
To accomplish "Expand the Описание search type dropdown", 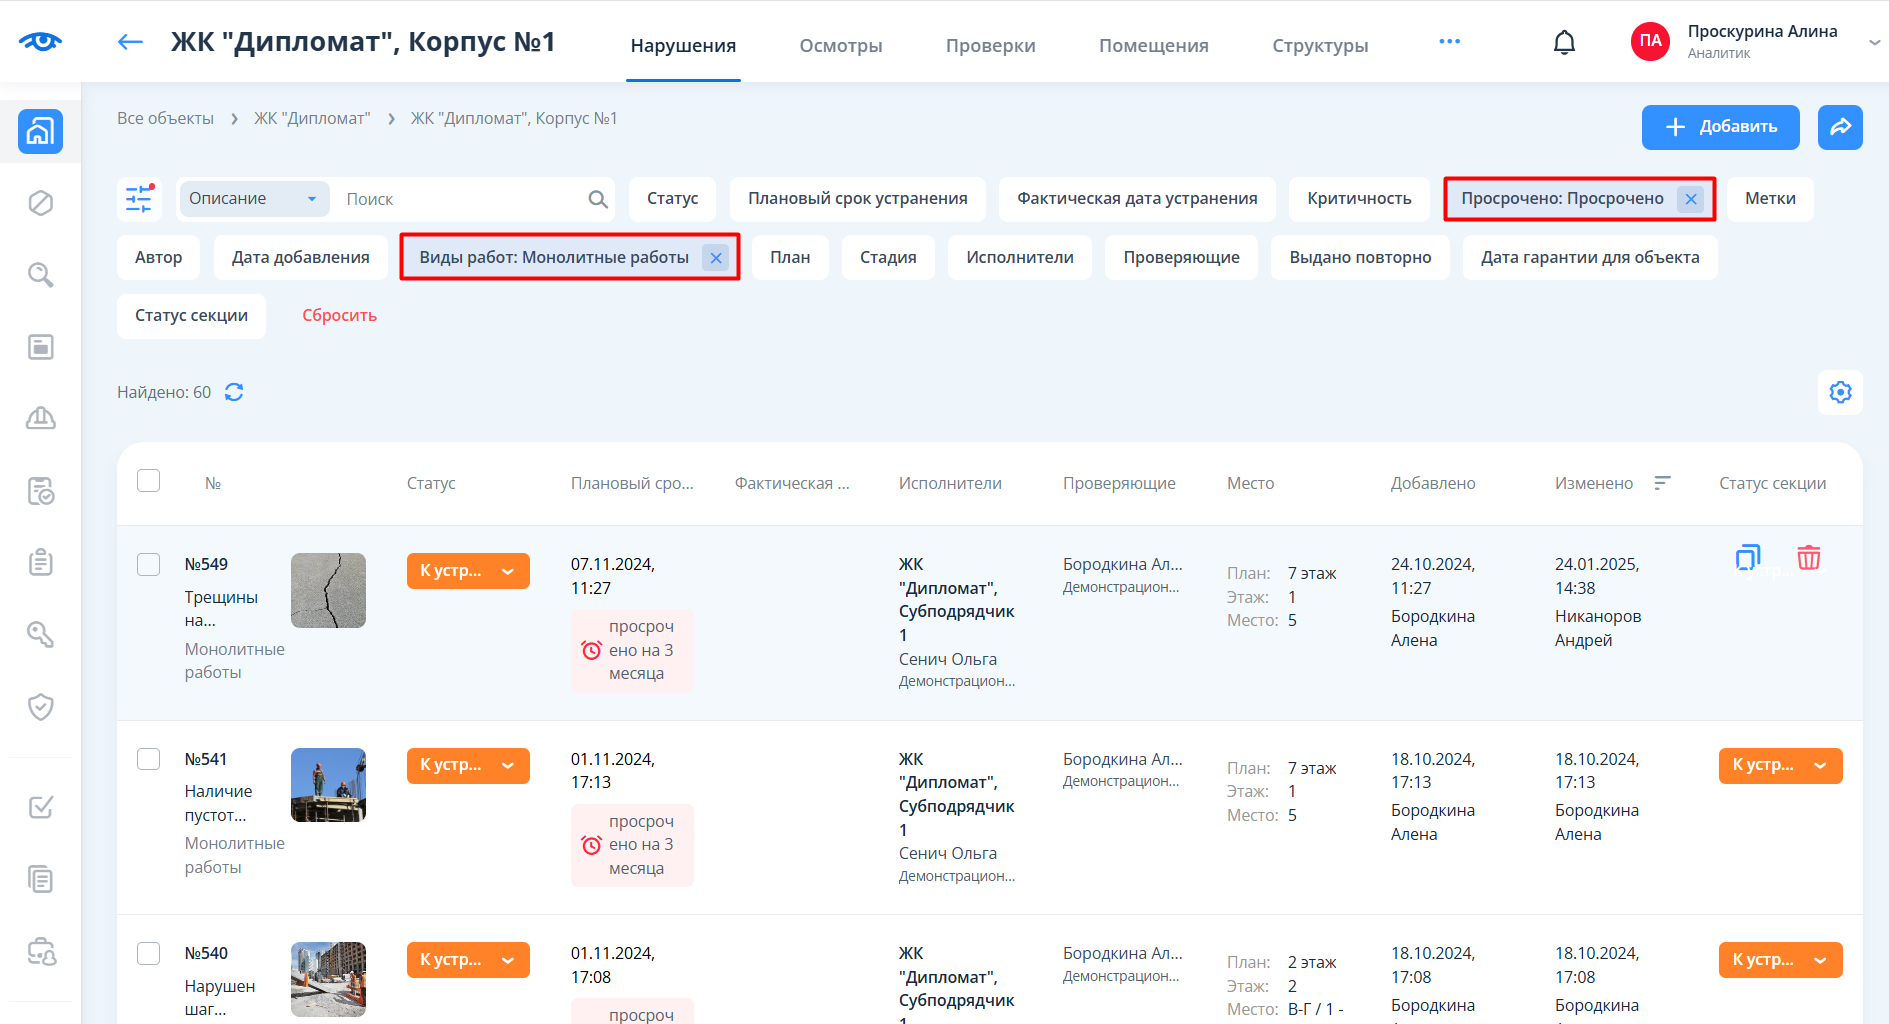I will pos(254,199).
